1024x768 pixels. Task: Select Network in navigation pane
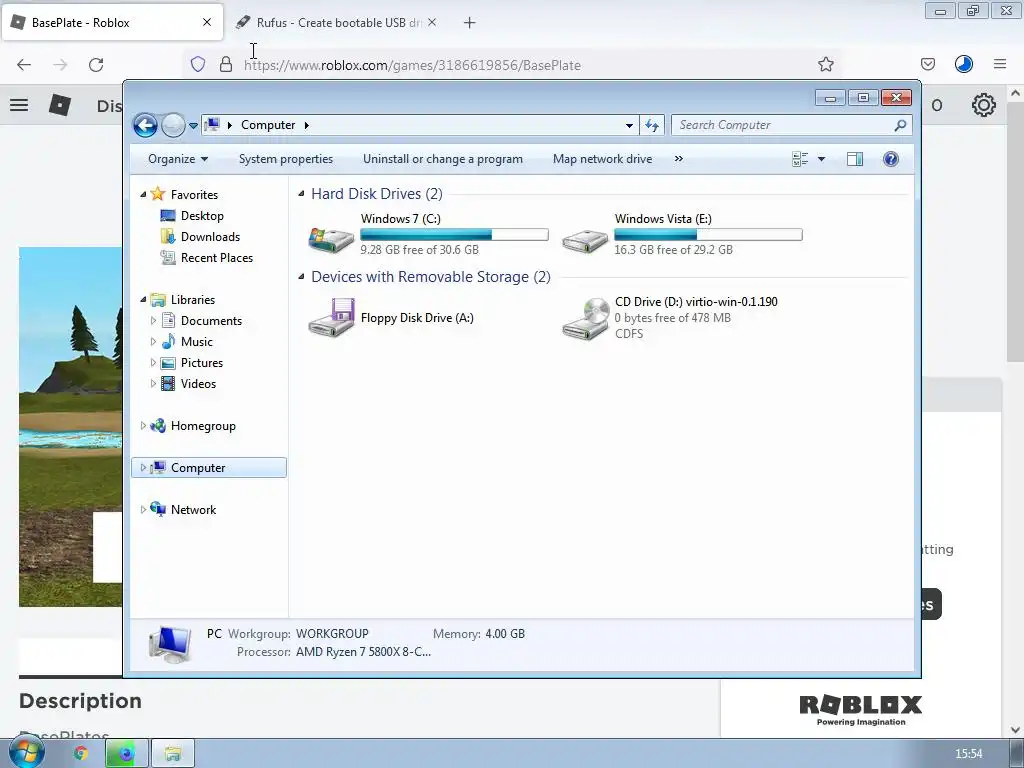pos(193,509)
